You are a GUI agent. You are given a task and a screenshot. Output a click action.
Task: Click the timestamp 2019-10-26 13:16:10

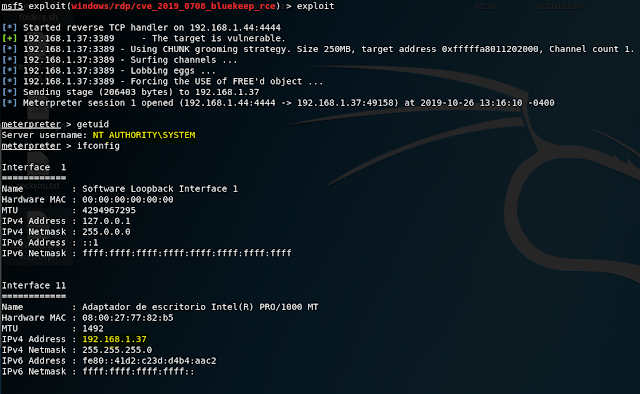[x=471, y=103]
